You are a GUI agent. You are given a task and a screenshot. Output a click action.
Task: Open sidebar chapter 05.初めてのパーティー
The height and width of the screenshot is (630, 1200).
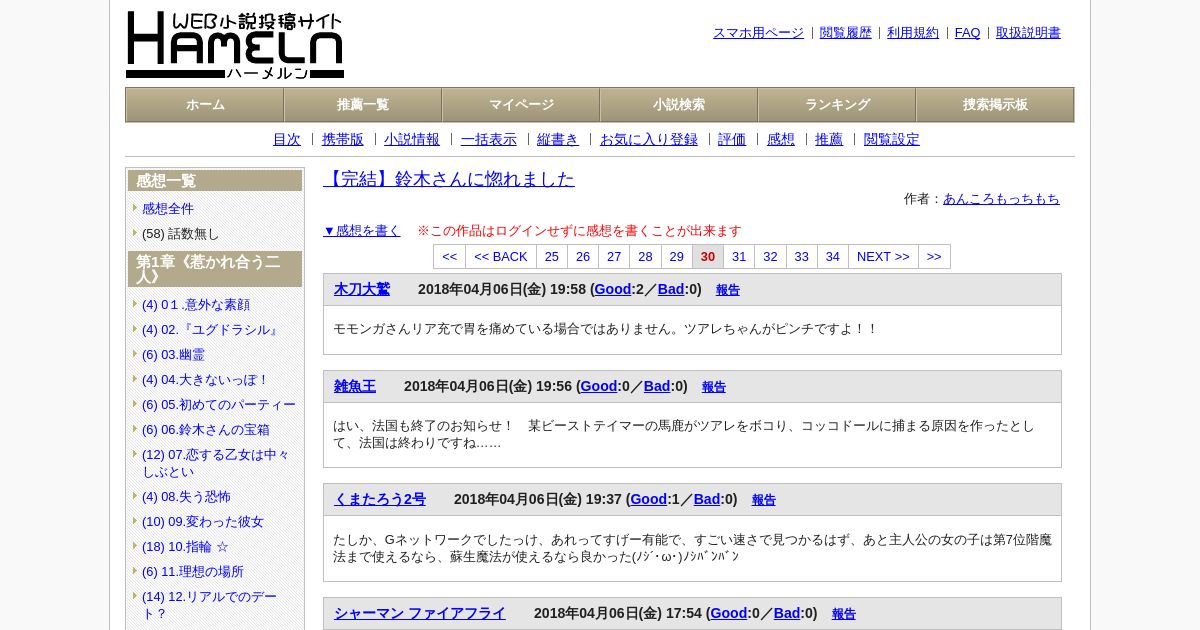tap(219, 405)
